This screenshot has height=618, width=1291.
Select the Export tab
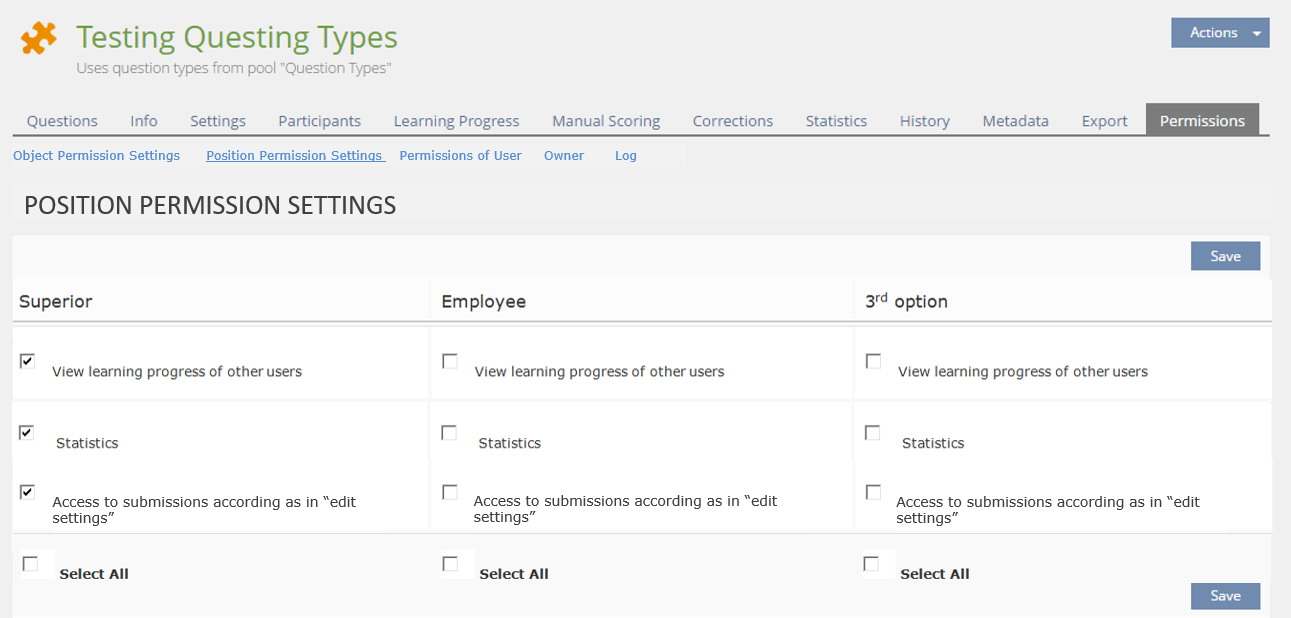tap(1104, 121)
